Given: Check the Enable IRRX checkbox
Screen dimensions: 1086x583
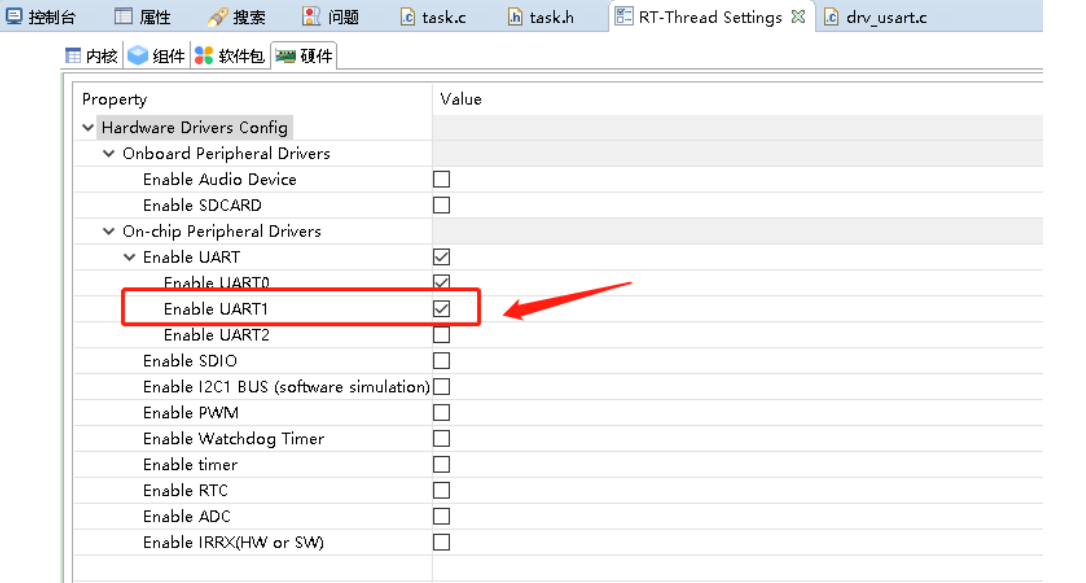Looking at the screenshot, I should pos(441,542).
